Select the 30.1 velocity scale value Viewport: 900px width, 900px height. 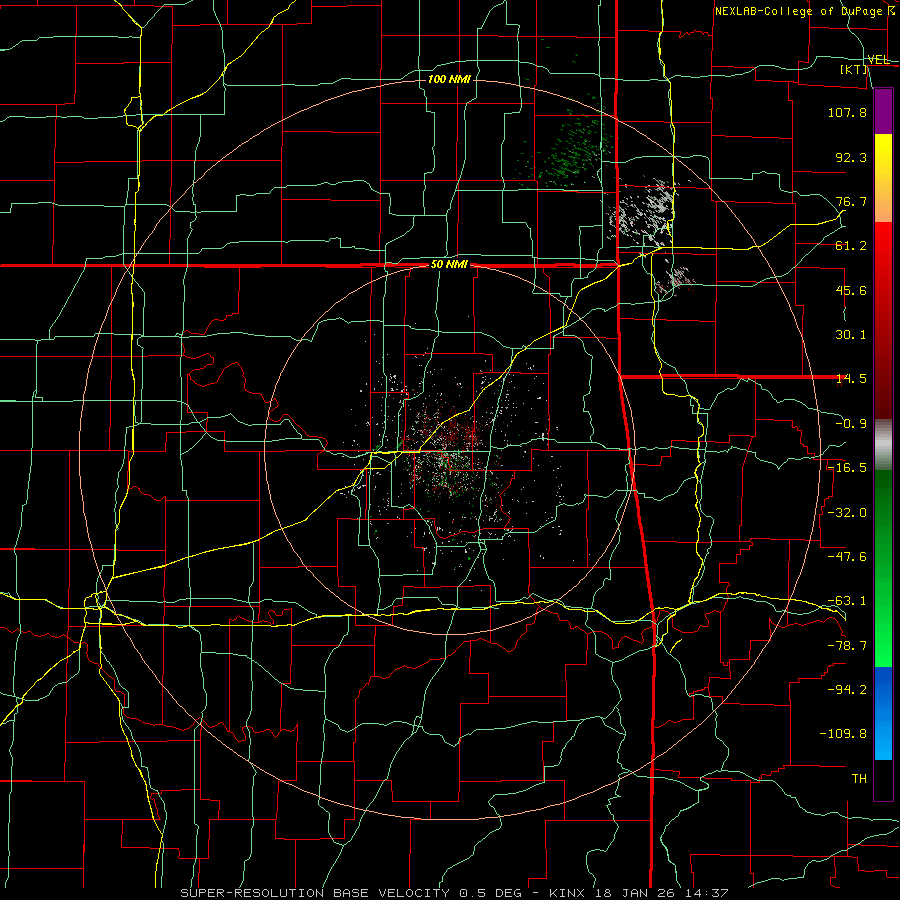click(x=851, y=335)
